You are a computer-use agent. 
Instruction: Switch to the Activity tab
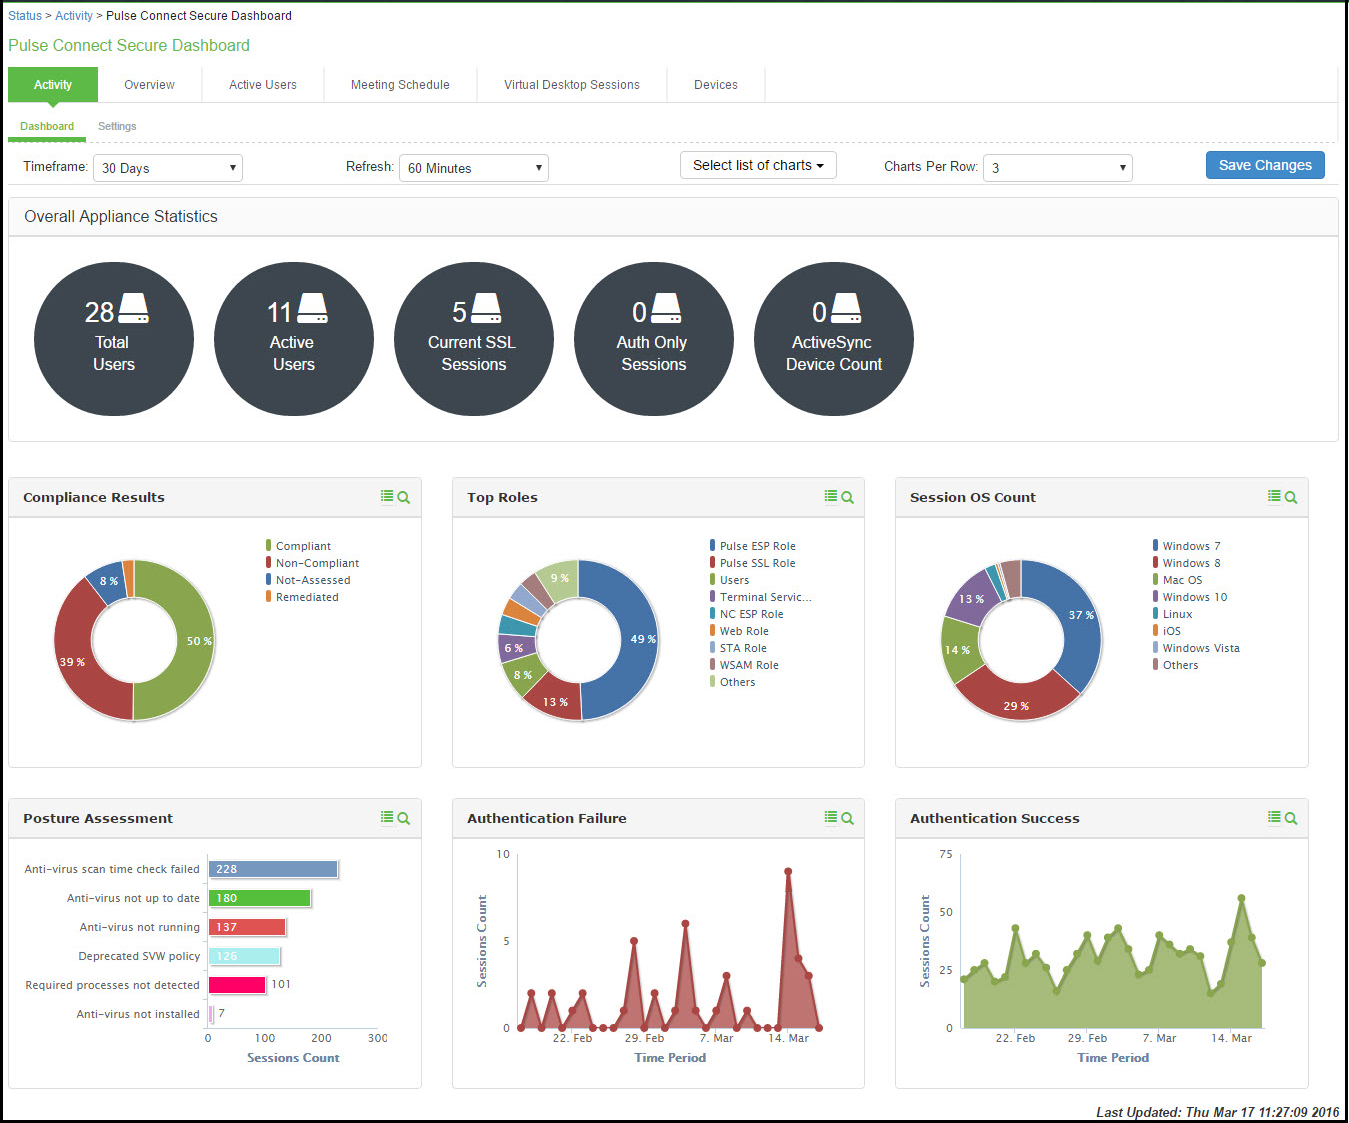point(53,85)
